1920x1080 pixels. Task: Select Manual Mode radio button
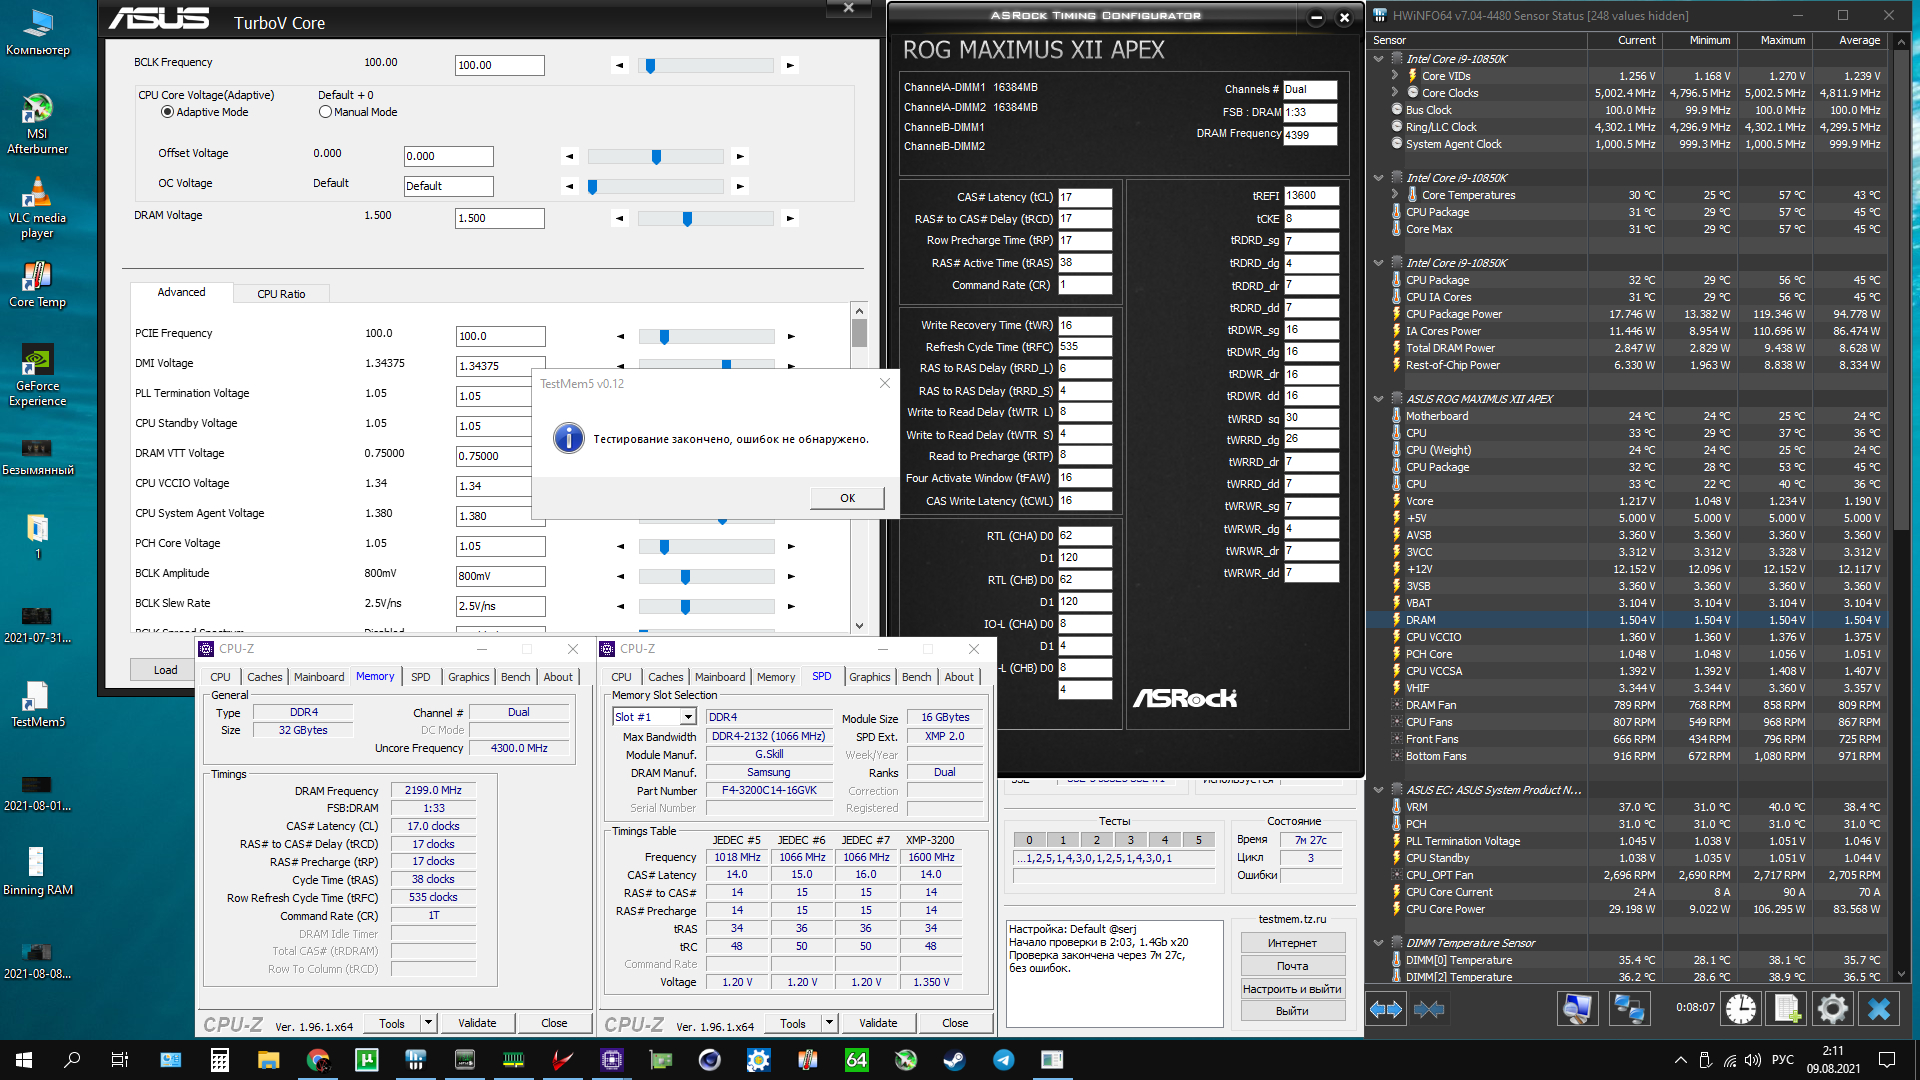[325, 112]
